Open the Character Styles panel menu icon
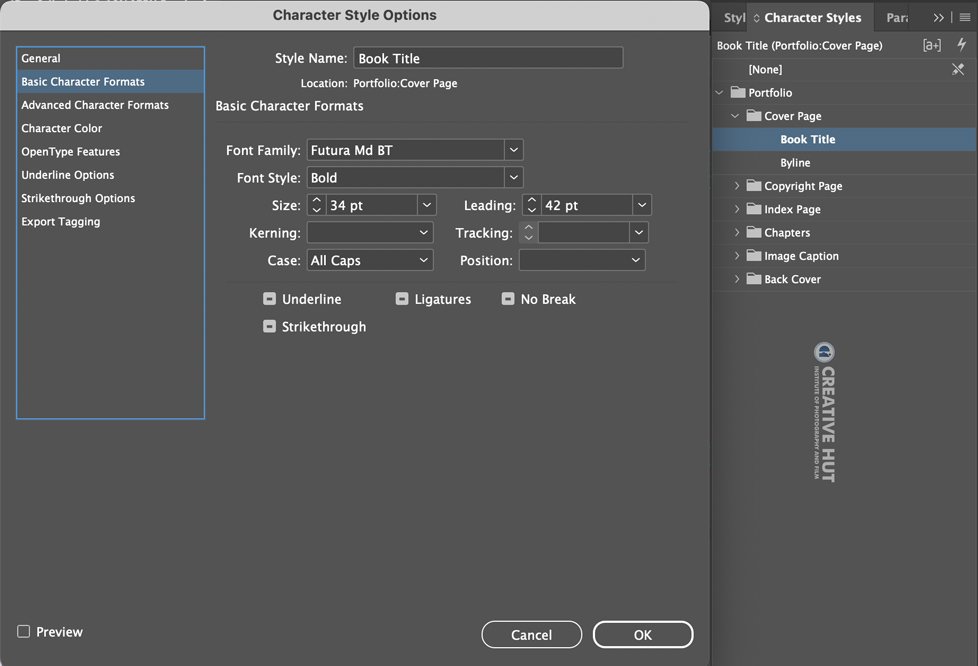Viewport: 978px width, 666px height. pyautogui.click(x=965, y=17)
